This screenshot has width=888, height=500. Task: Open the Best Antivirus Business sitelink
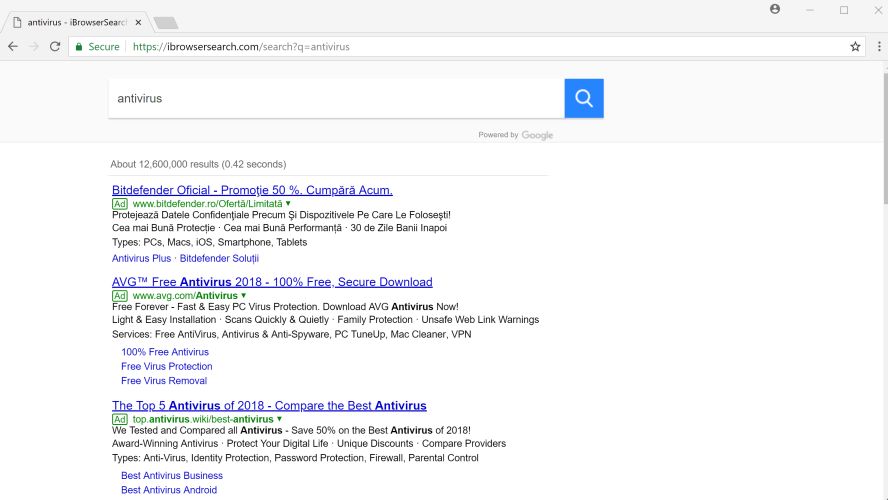click(x=172, y=476)
